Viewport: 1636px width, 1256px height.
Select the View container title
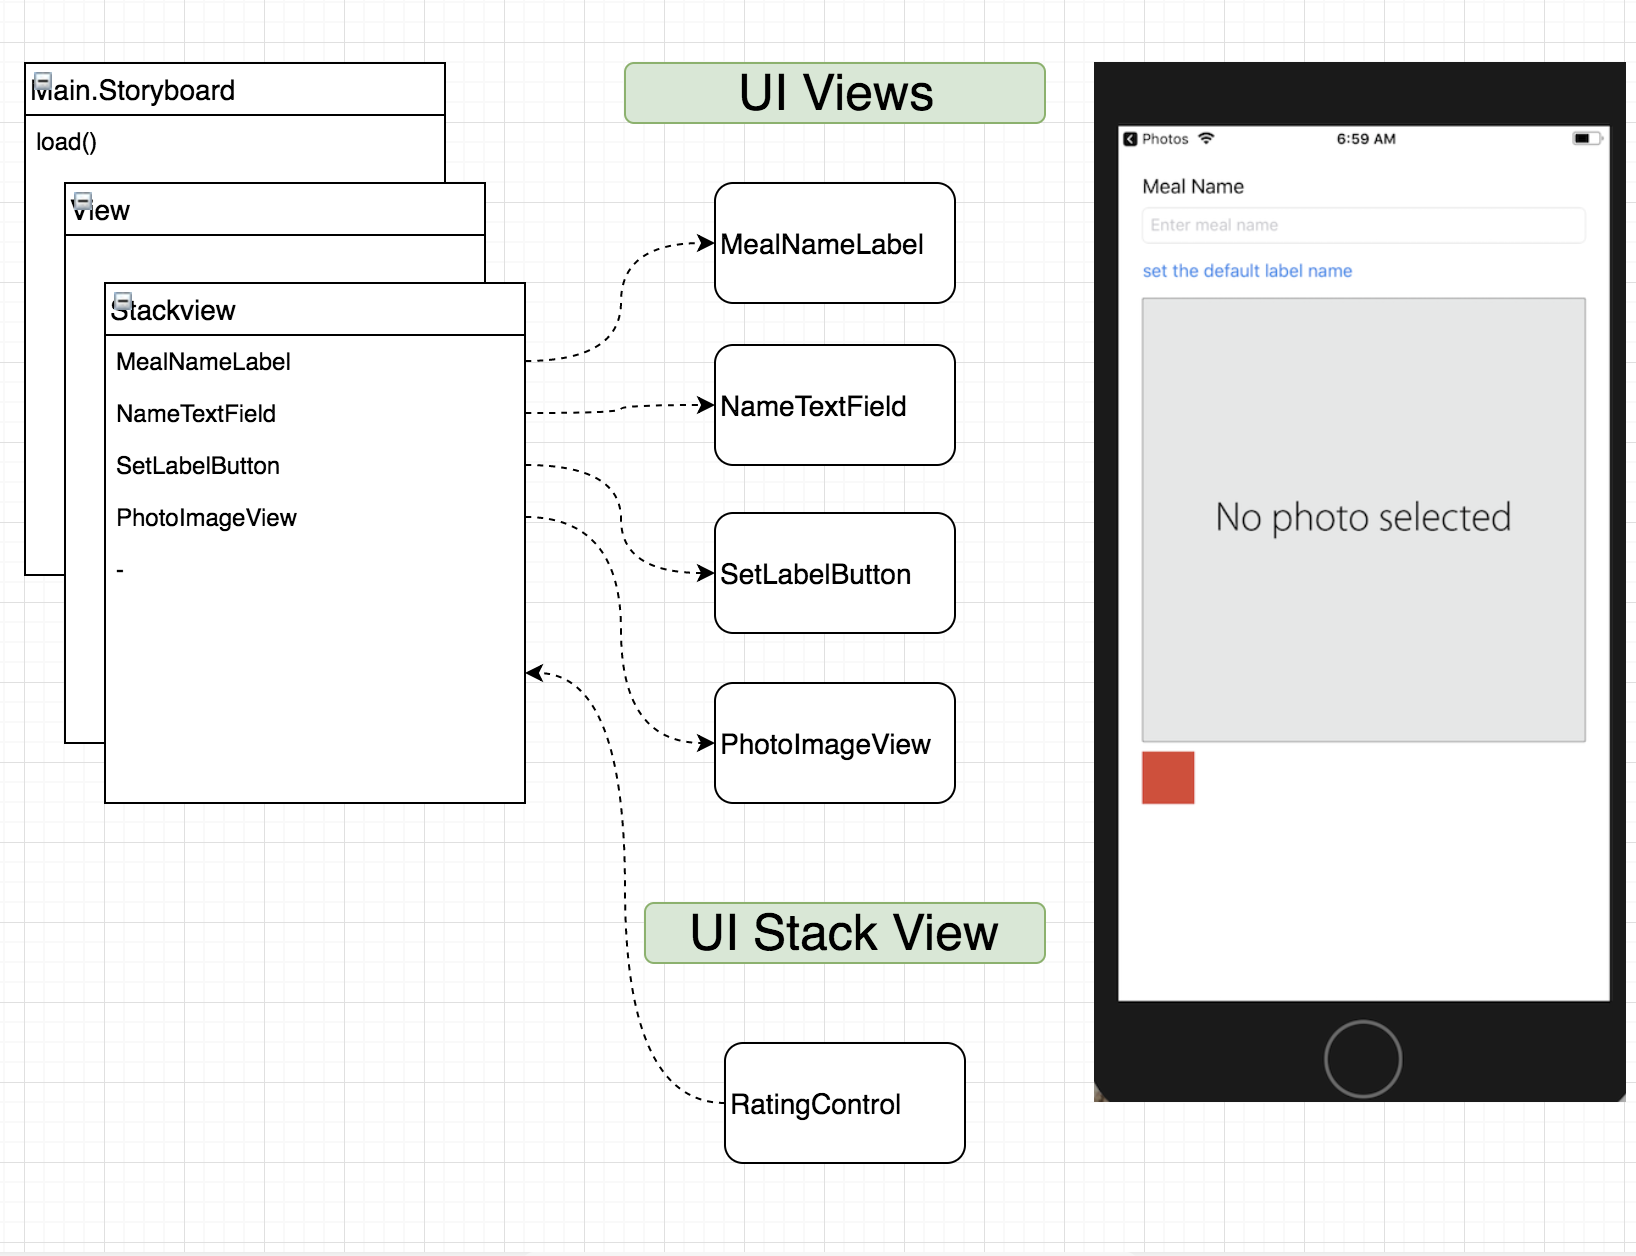[x=100, y=211]
